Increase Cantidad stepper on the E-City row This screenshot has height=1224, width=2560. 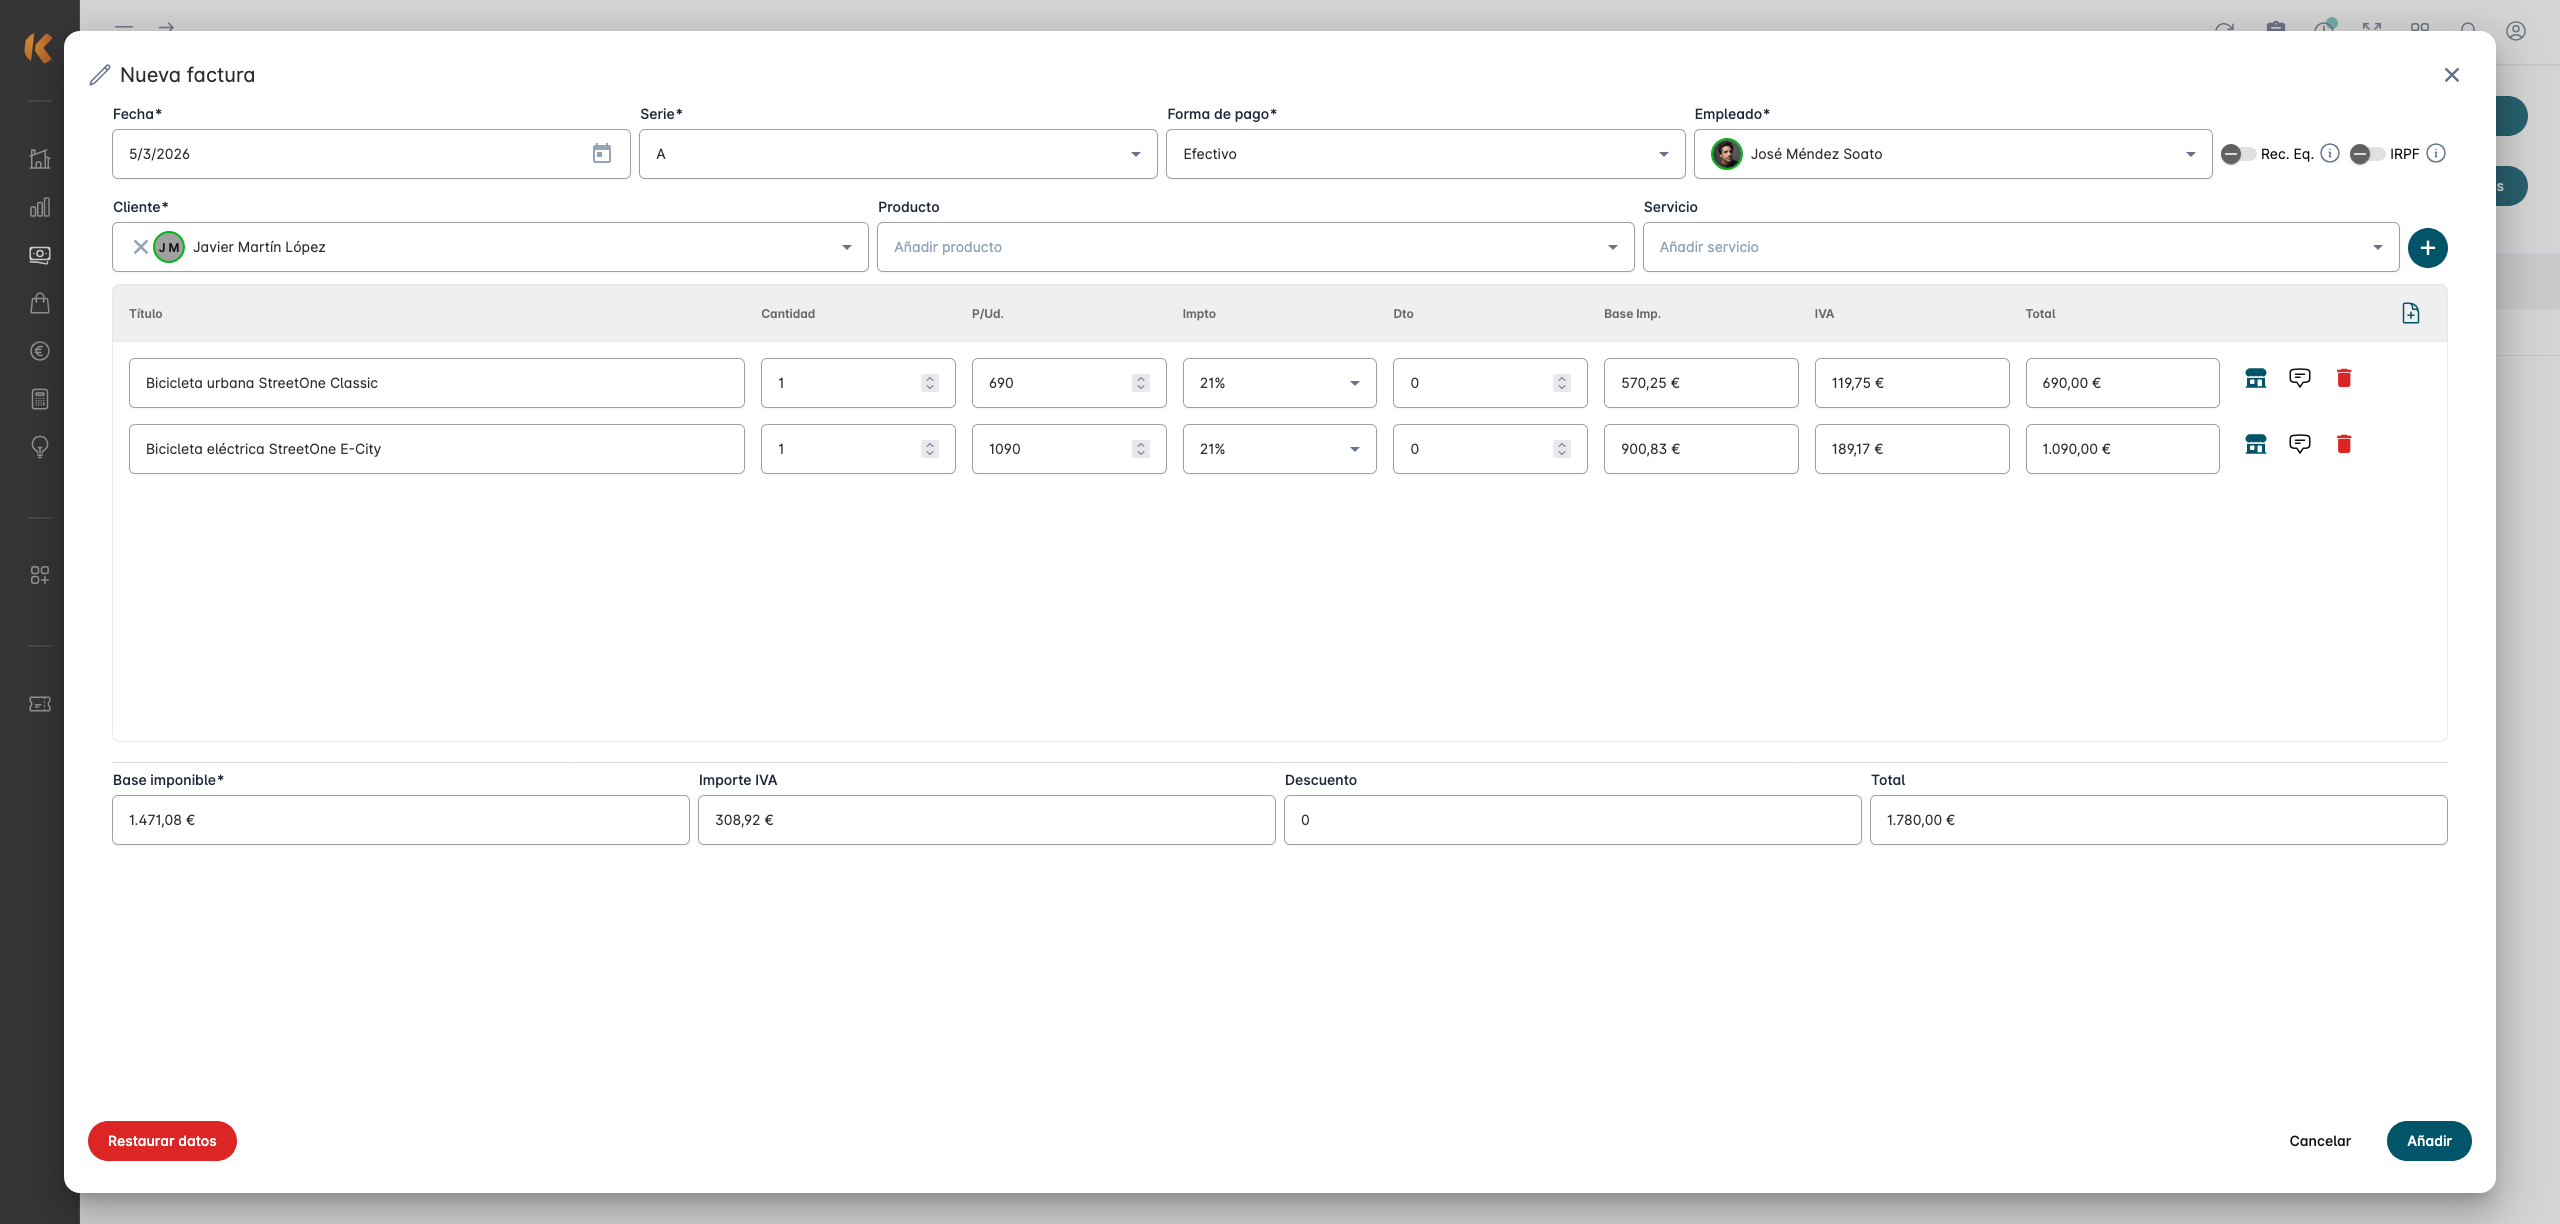[x=930, y=444]
